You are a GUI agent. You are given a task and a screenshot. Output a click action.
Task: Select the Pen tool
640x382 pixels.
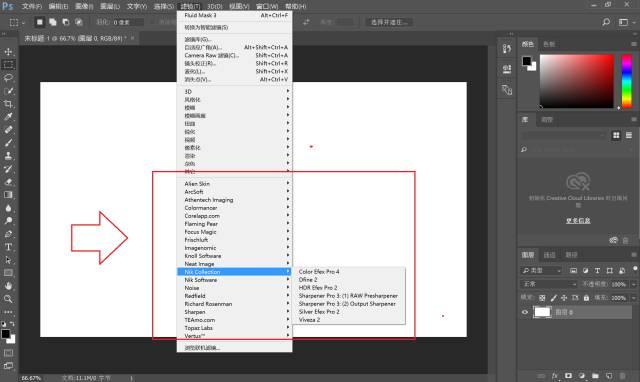point(8,234)
